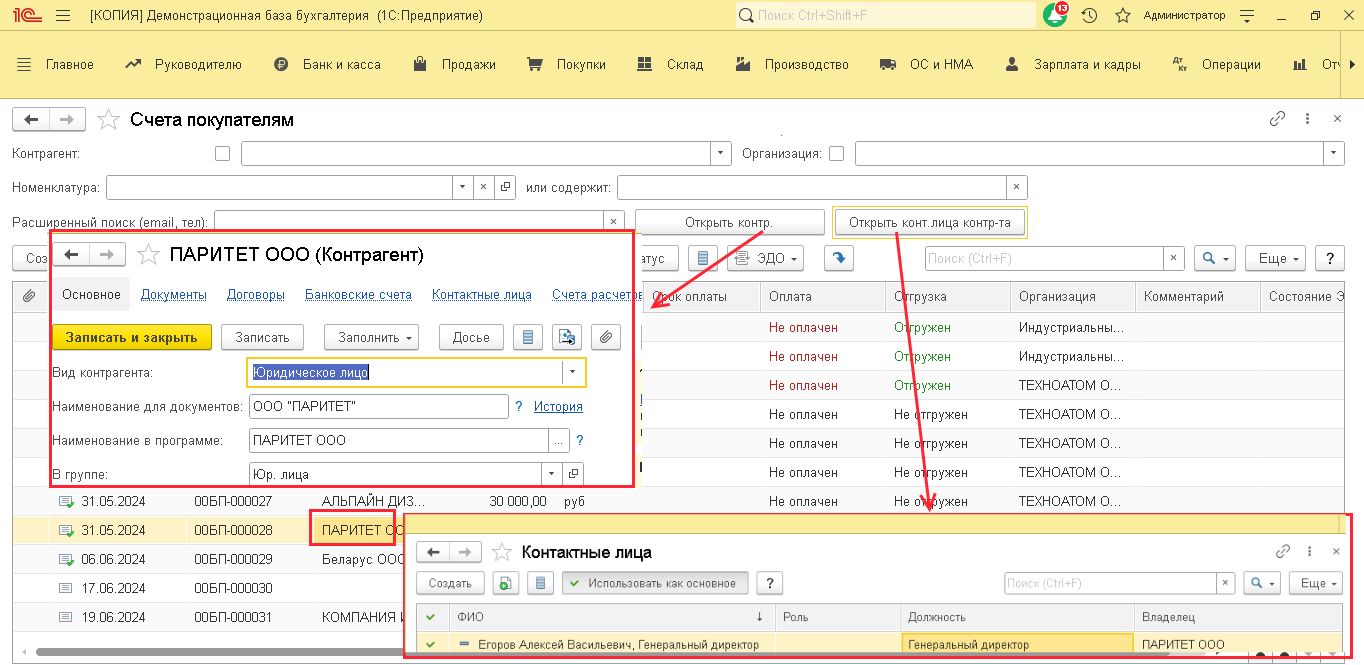Image resolution: width=1364 pixels, height=665 pixels.
Task: Open the Продажи section
Action: click(453, 64)
